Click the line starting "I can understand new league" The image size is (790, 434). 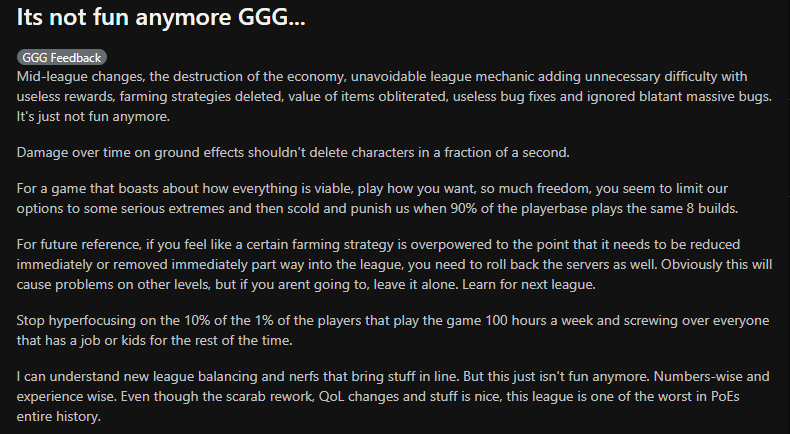click(393, 377)
